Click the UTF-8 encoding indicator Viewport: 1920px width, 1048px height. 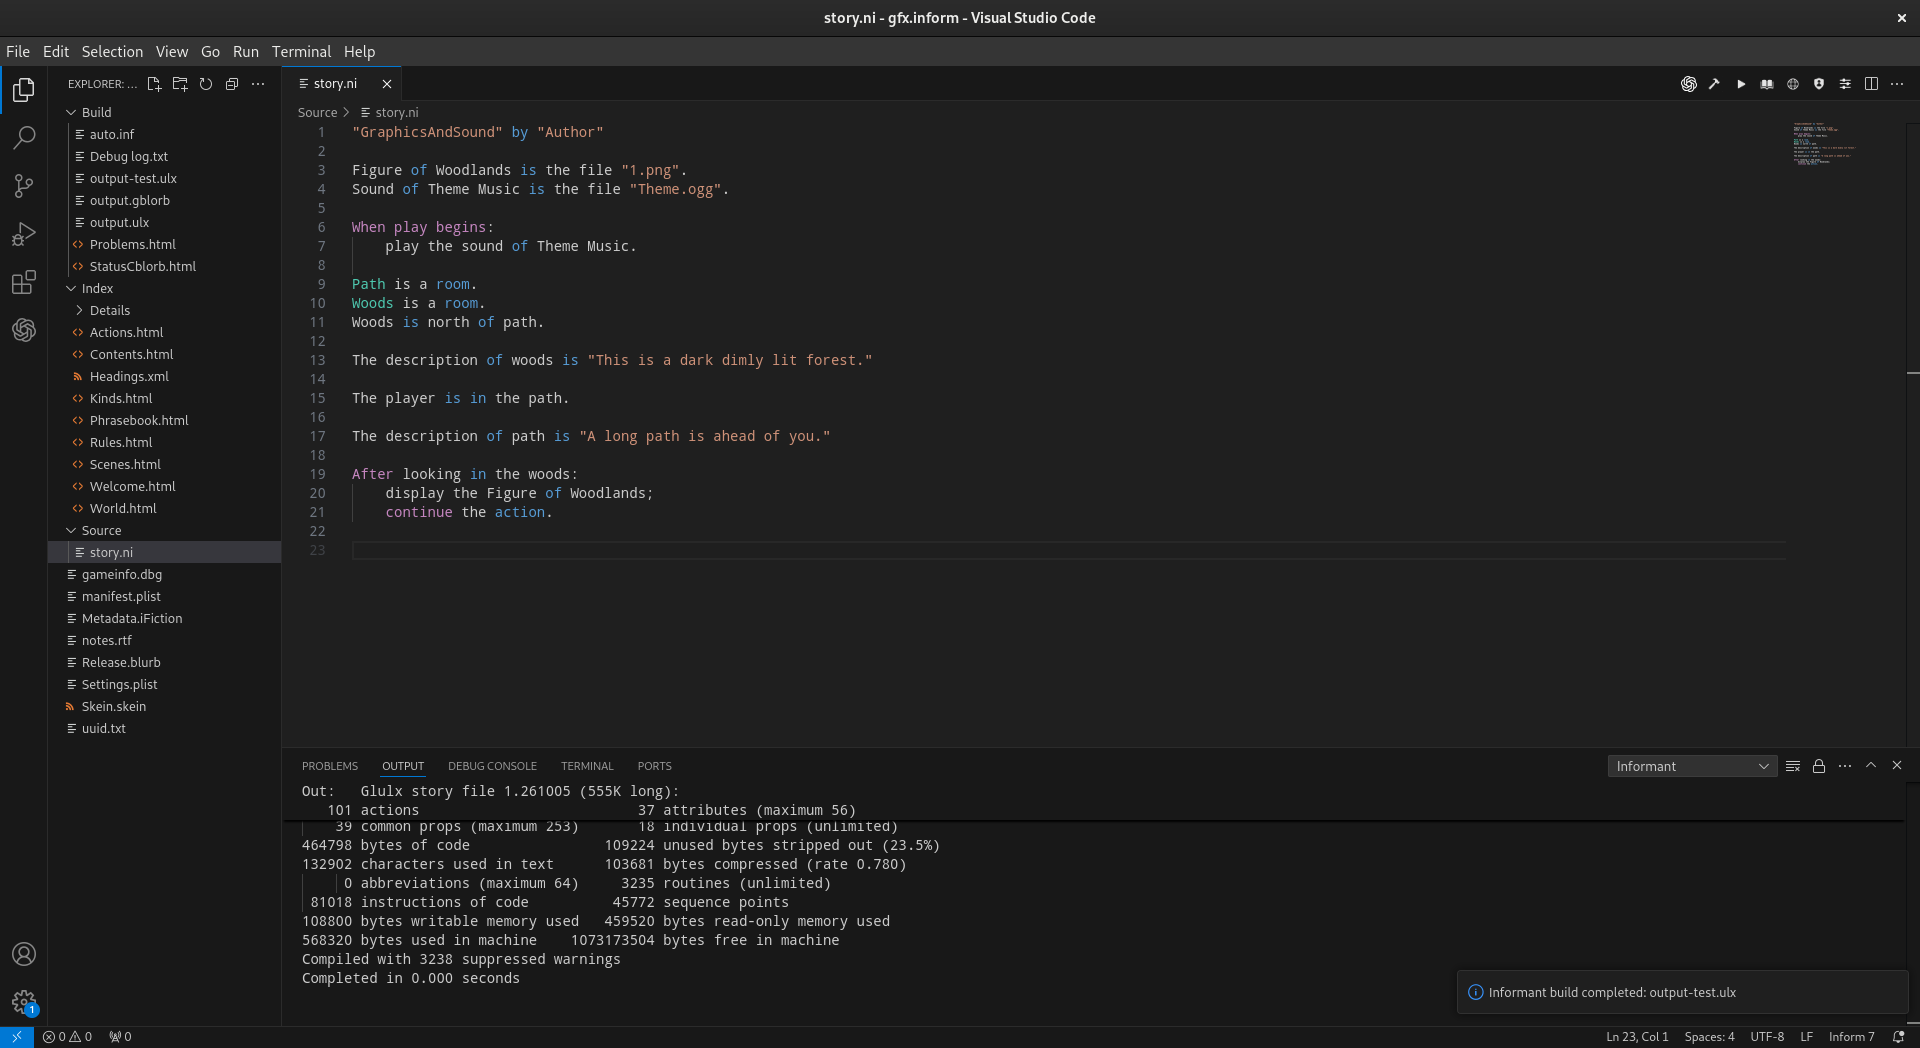coord(1767,1037)
